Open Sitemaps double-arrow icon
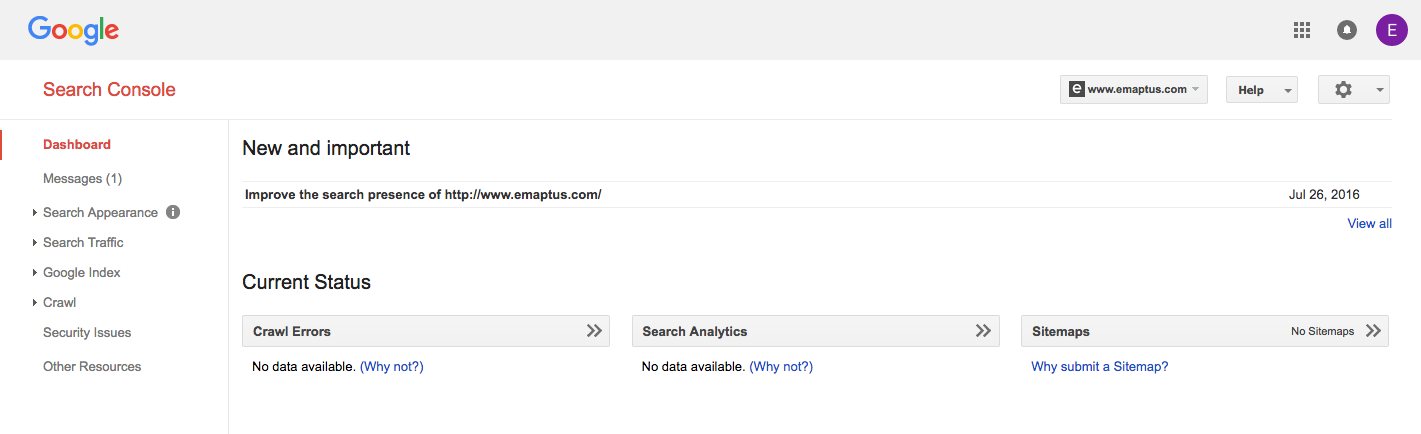Screen dimensions: 1421x434 tap(1373, 331)
